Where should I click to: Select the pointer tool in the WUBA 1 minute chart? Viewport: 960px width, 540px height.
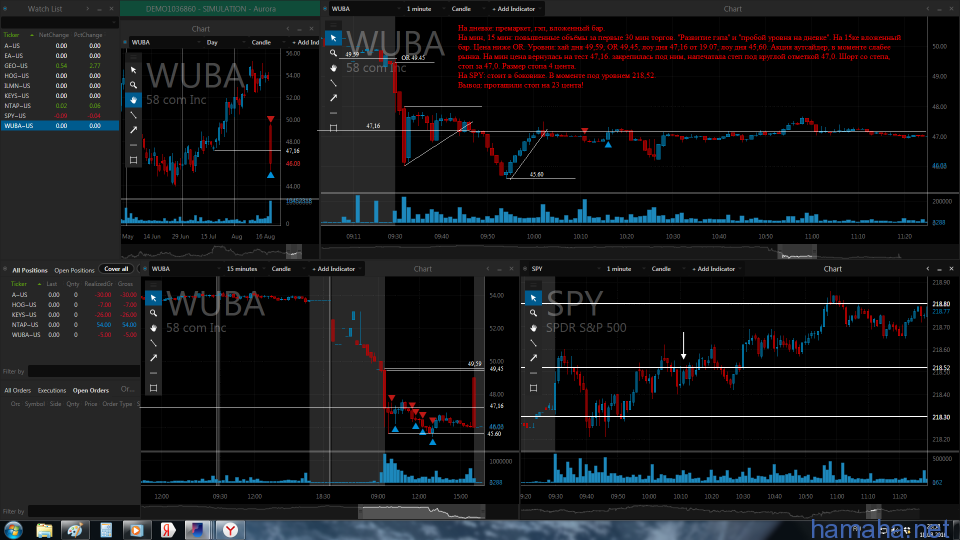tap(333, 38)
